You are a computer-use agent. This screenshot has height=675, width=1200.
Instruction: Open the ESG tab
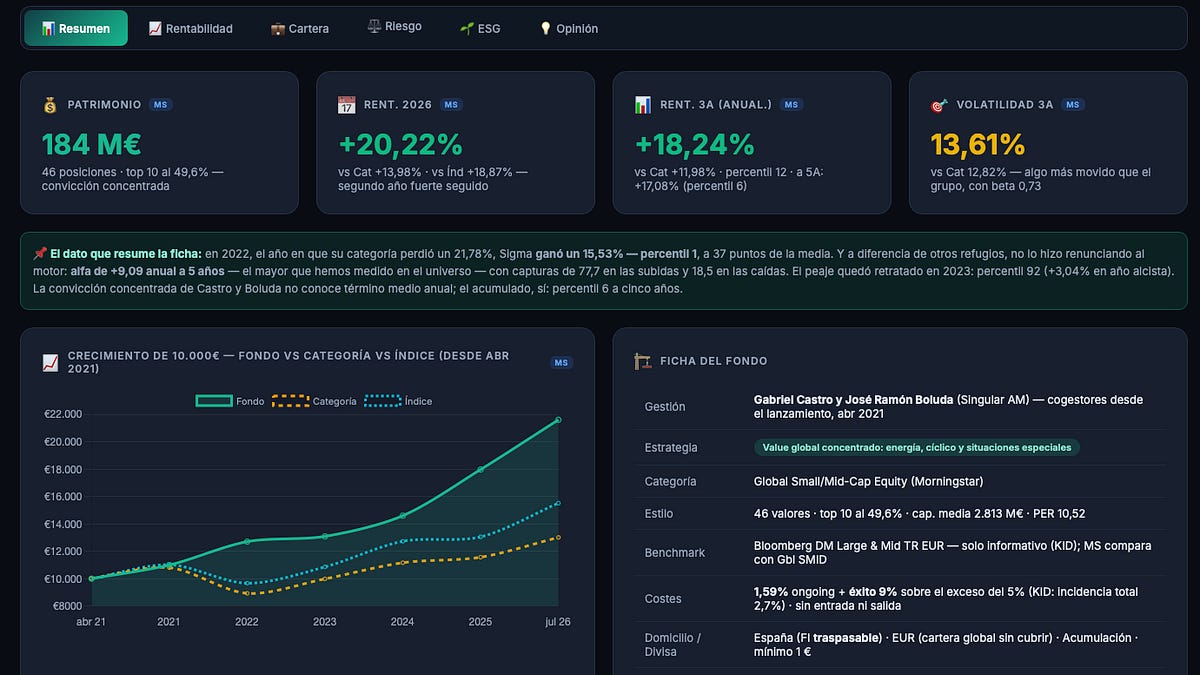click(x=480, y=28)
